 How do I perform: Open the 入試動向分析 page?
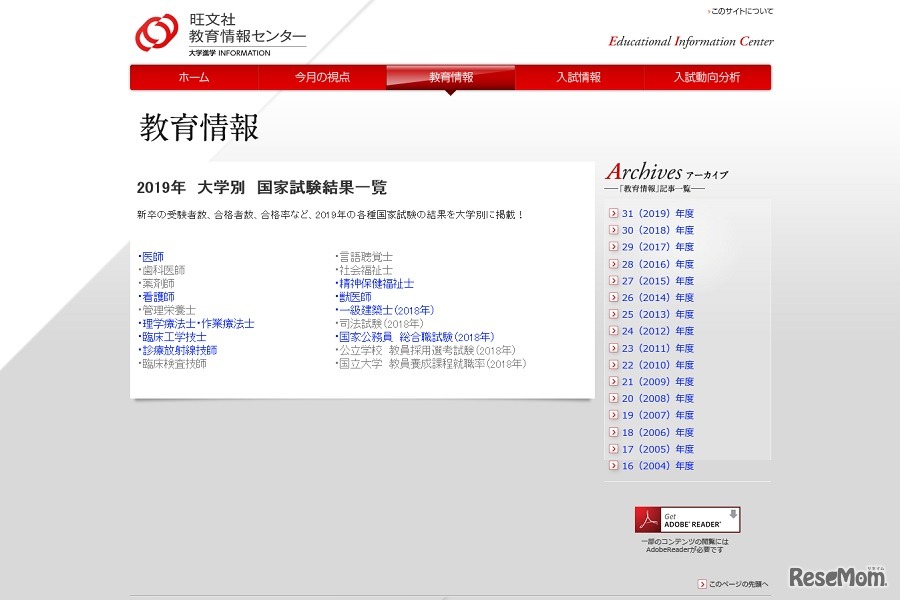(x=707, y=77)
